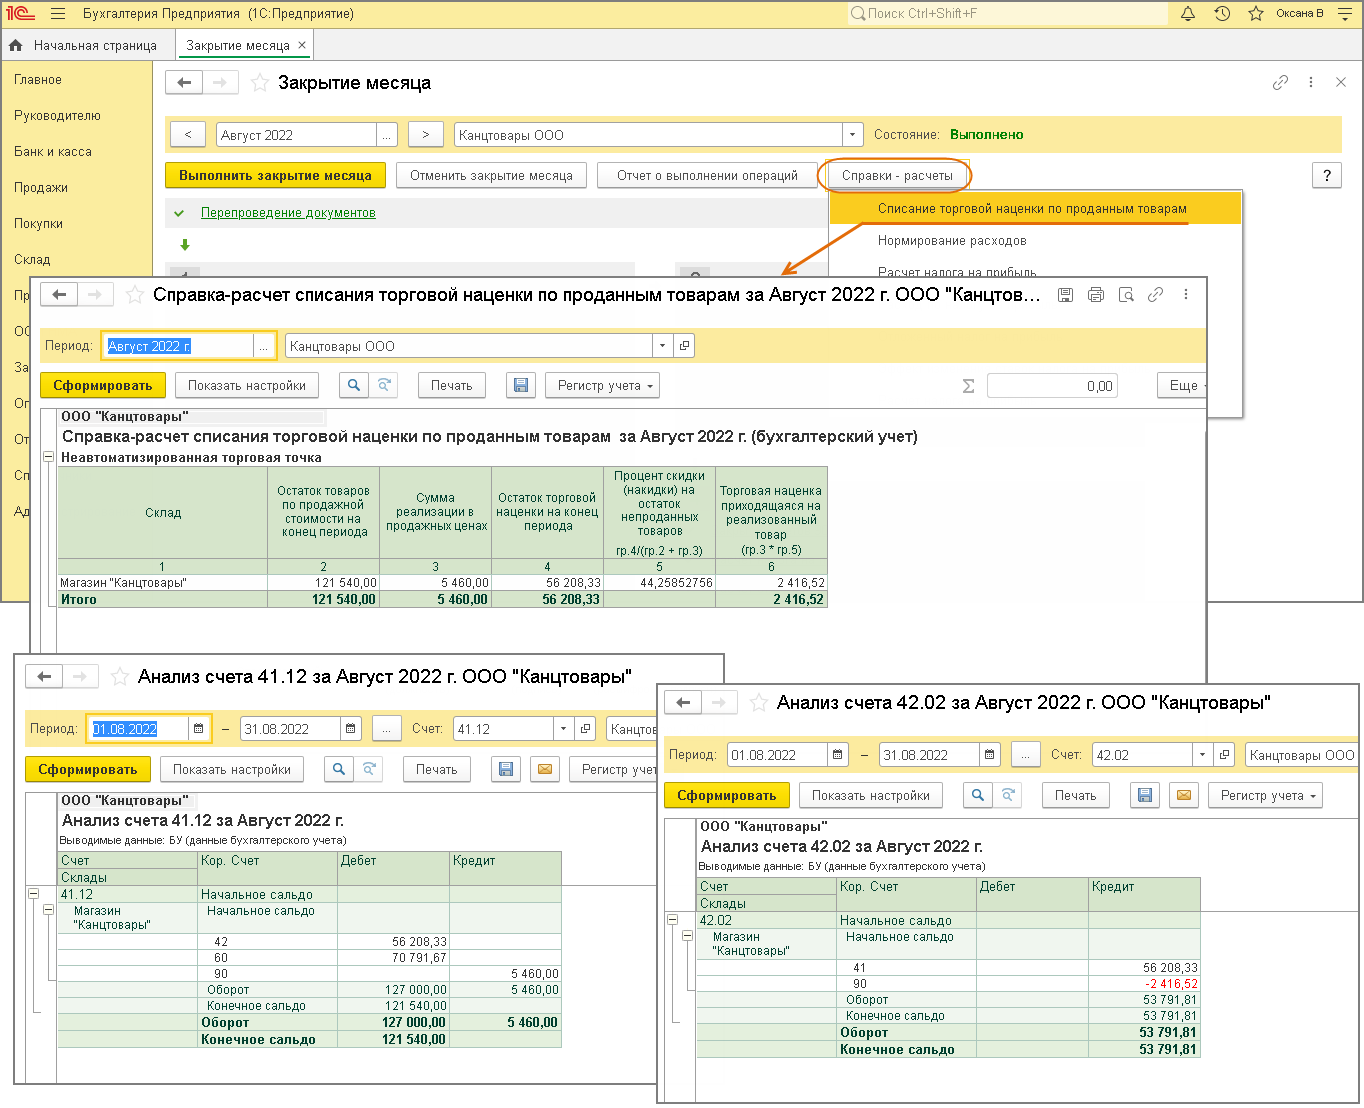Go back arrow in Справка-расчет window

tap(59, 294)
